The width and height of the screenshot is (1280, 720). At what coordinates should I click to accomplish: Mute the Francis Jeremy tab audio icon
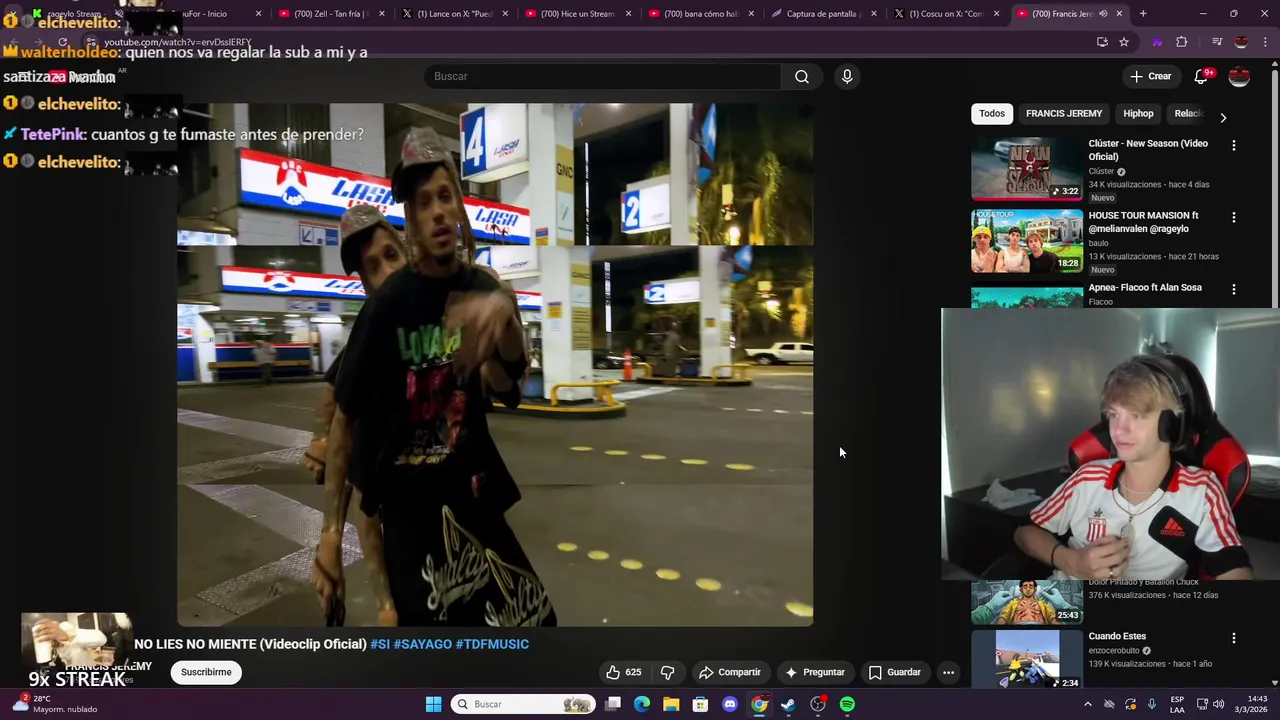click(x=1103, y=14)
